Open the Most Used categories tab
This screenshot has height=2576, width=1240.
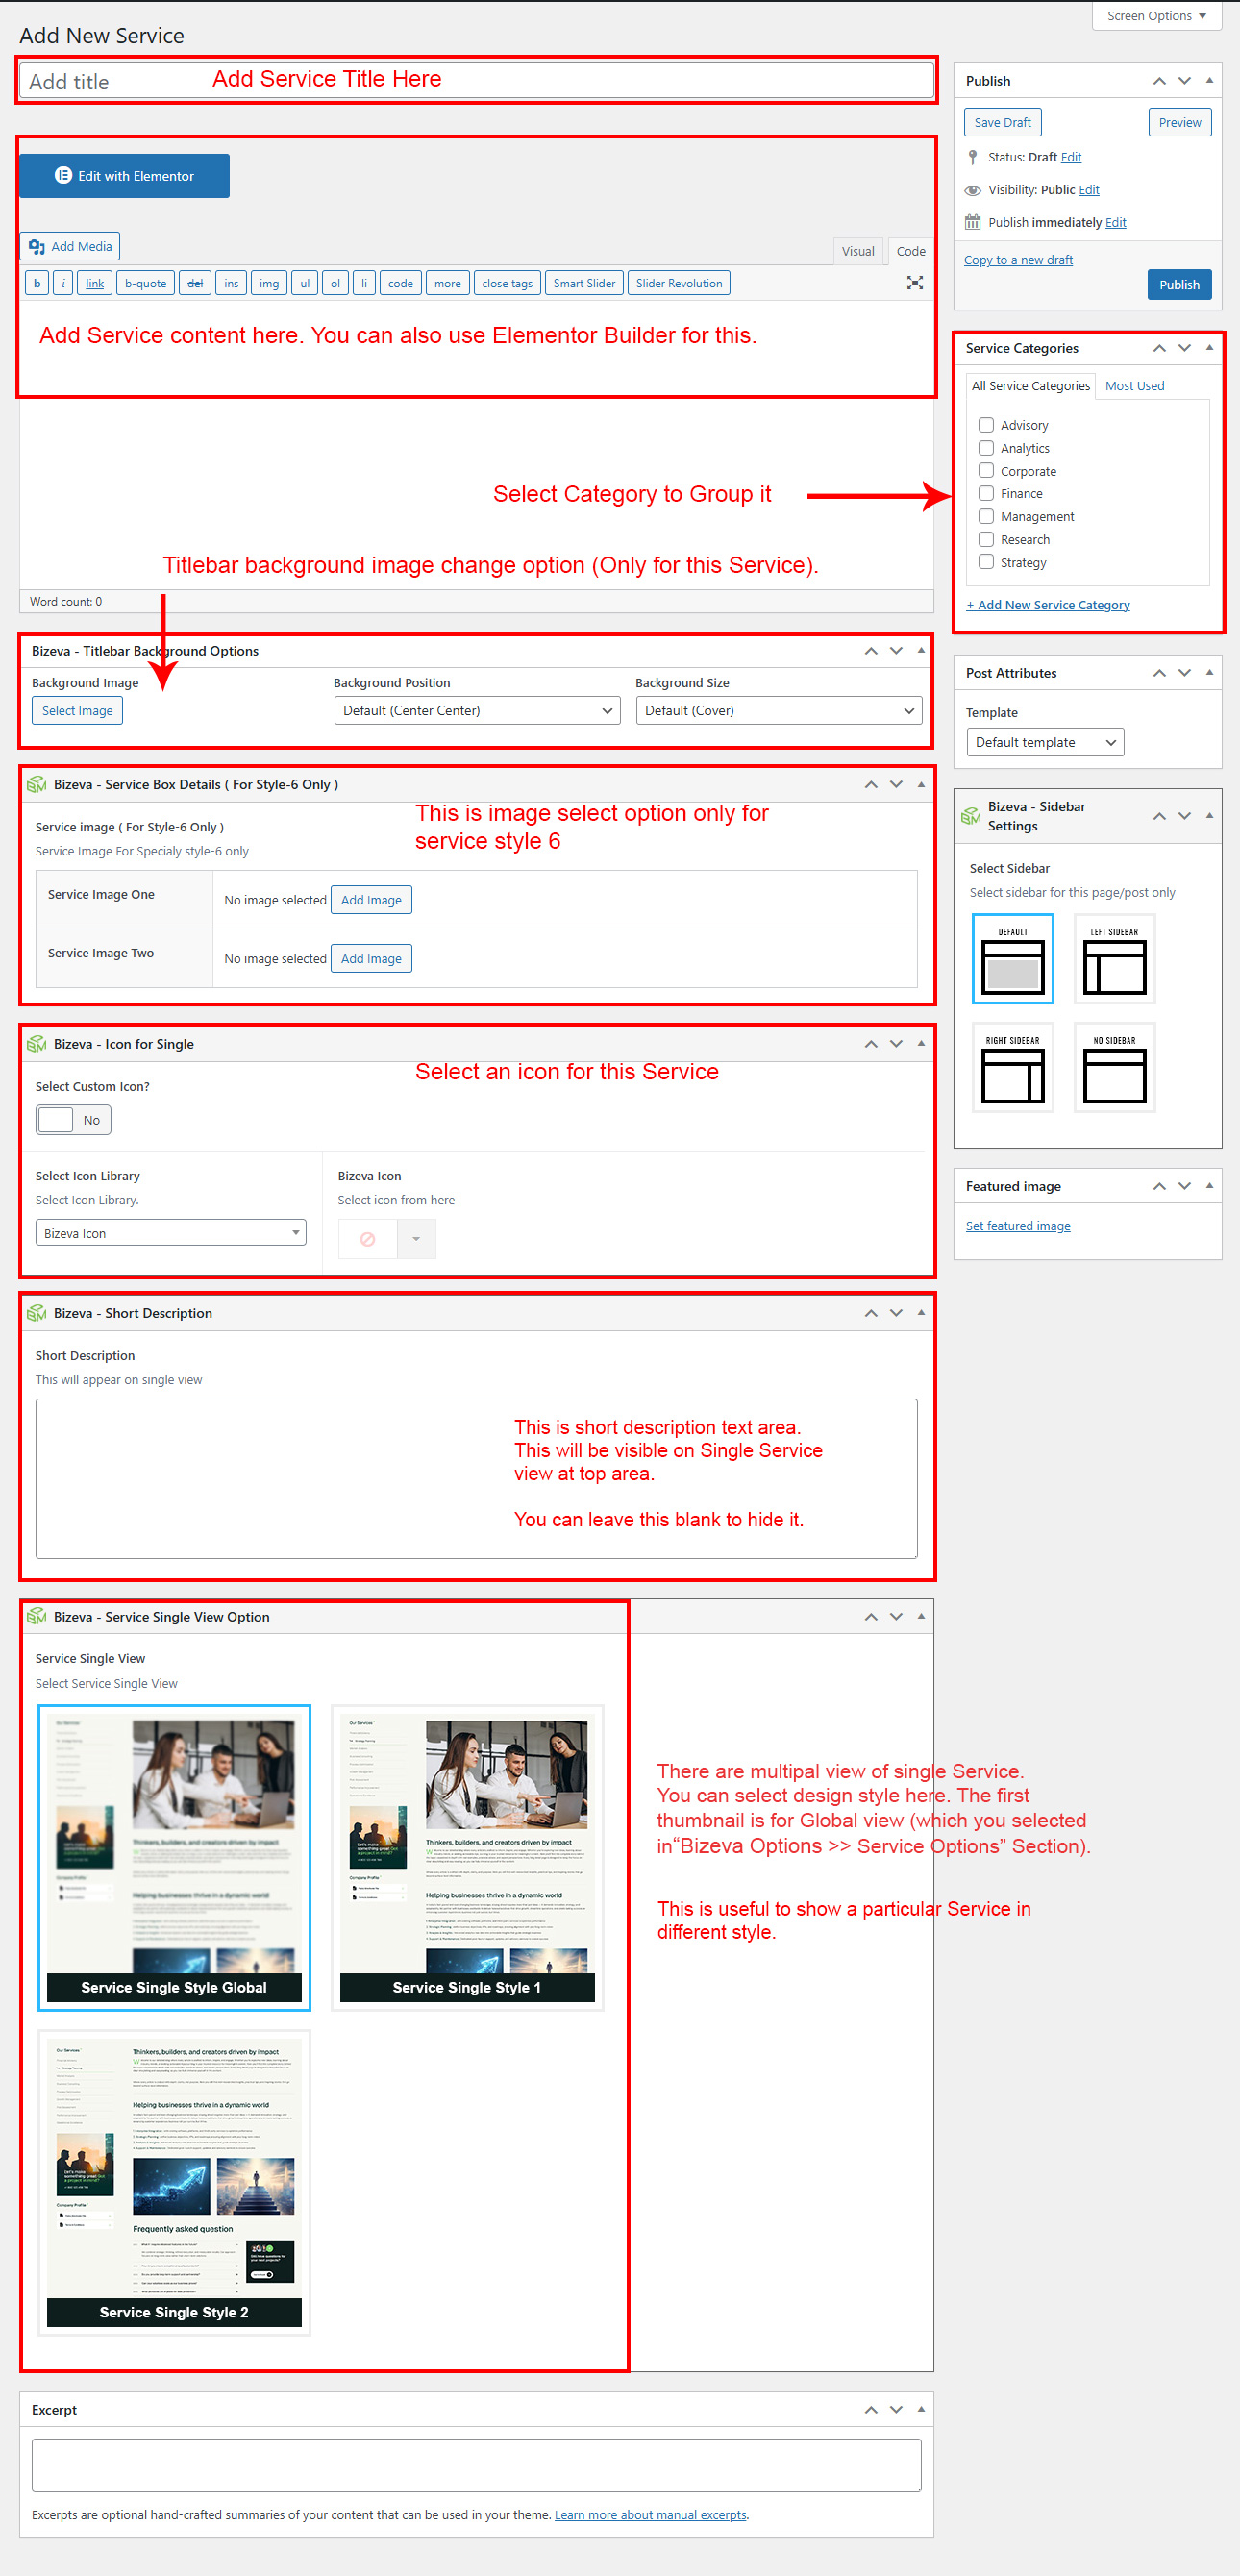coord(1134,386)
